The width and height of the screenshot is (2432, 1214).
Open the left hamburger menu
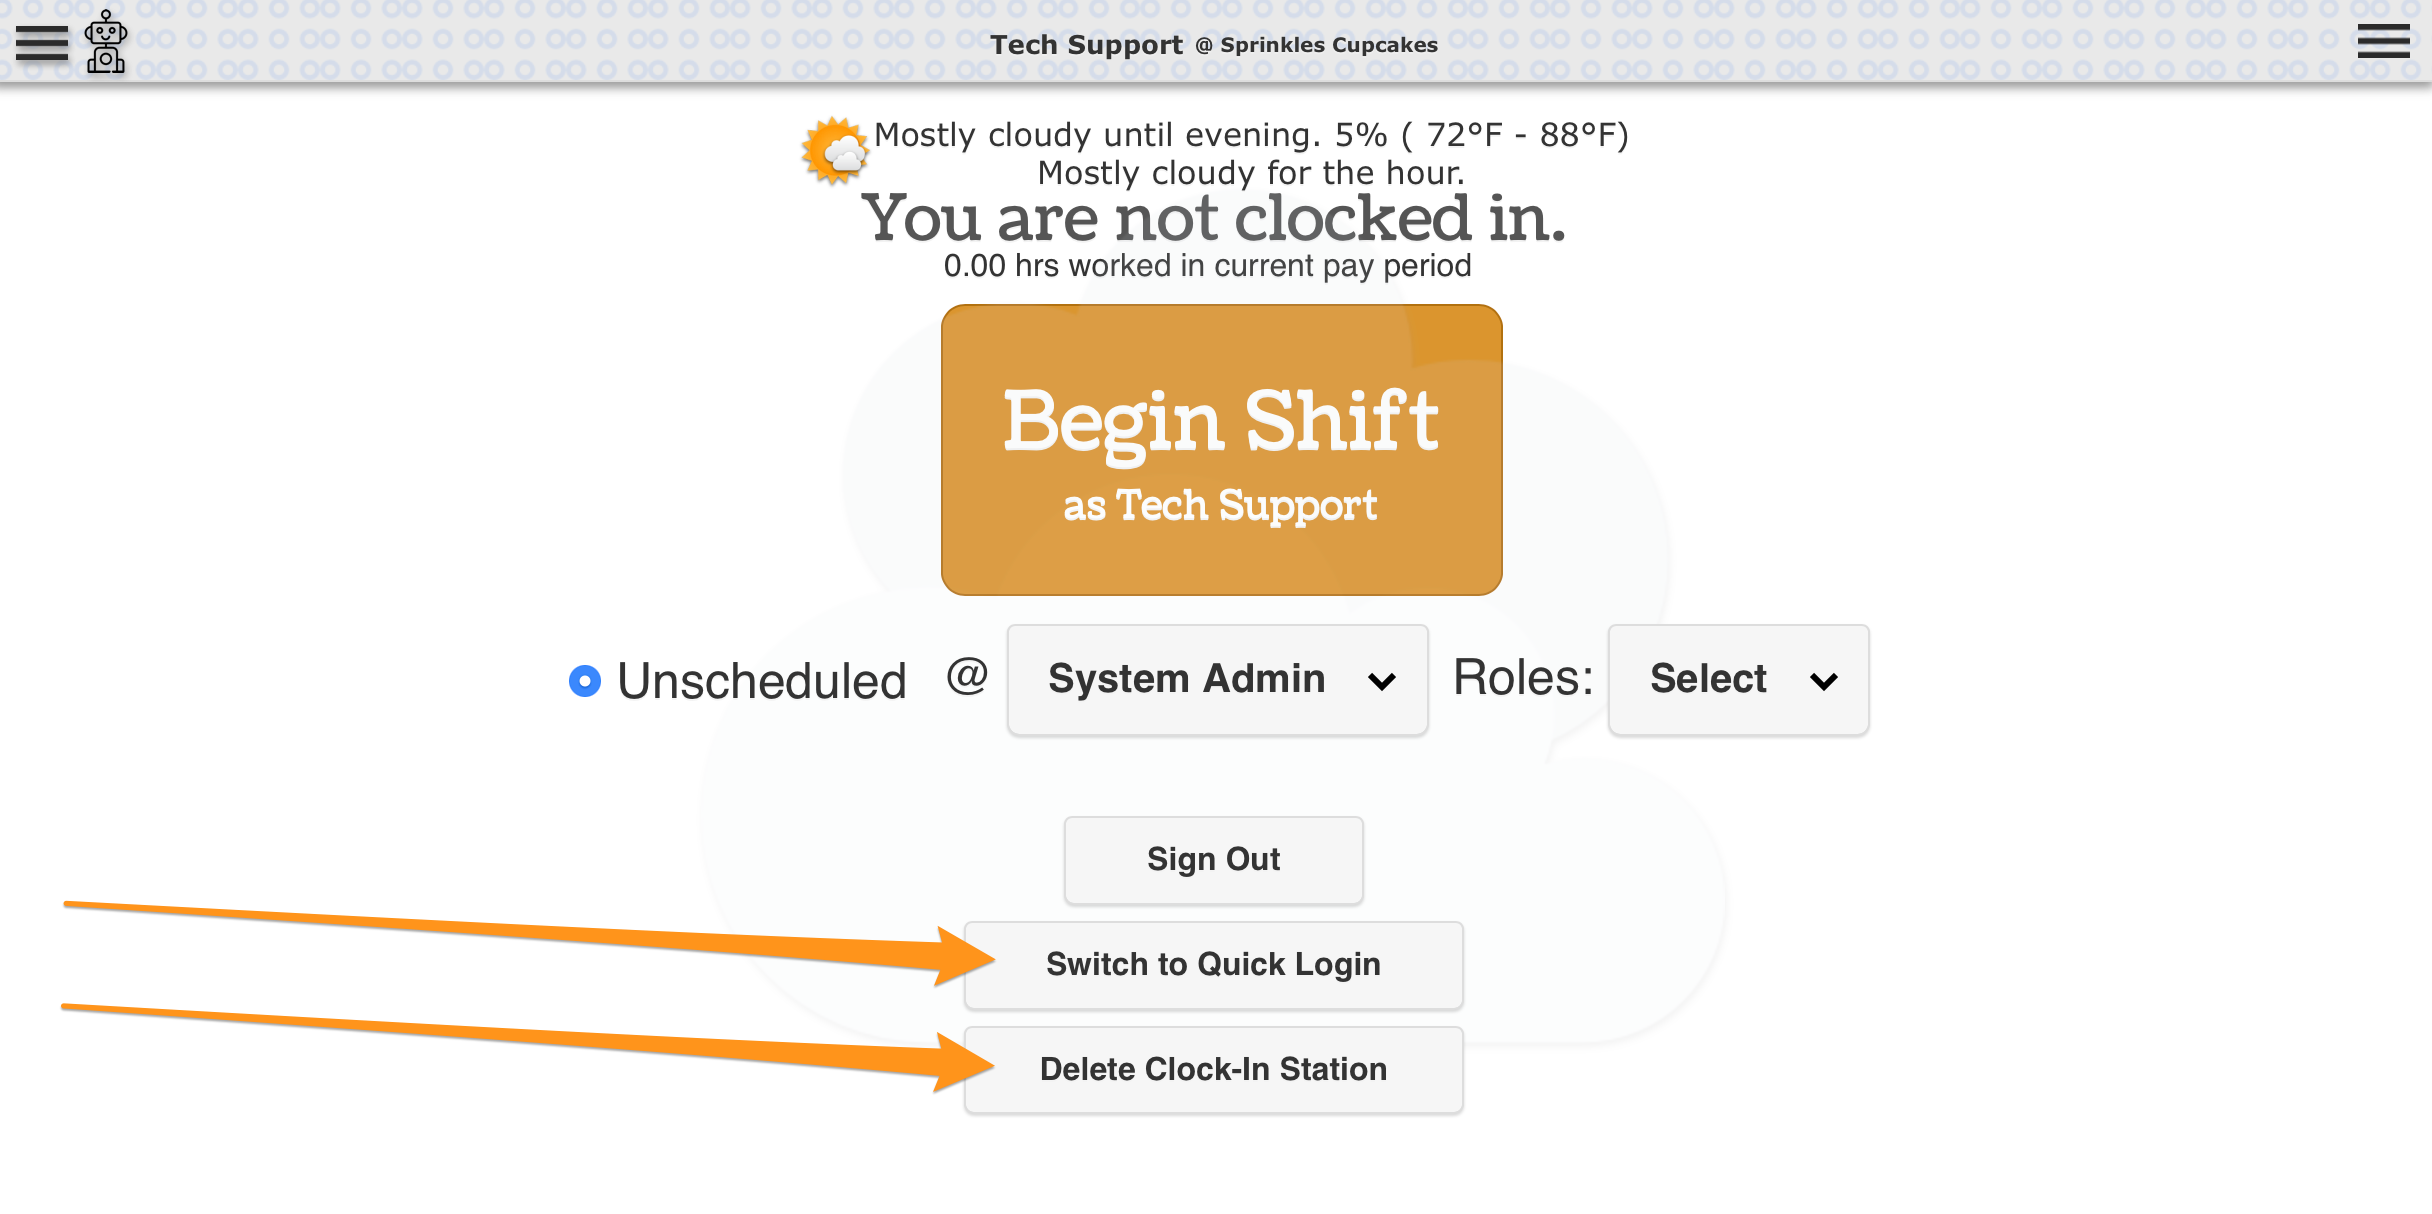tap(41, 42)
